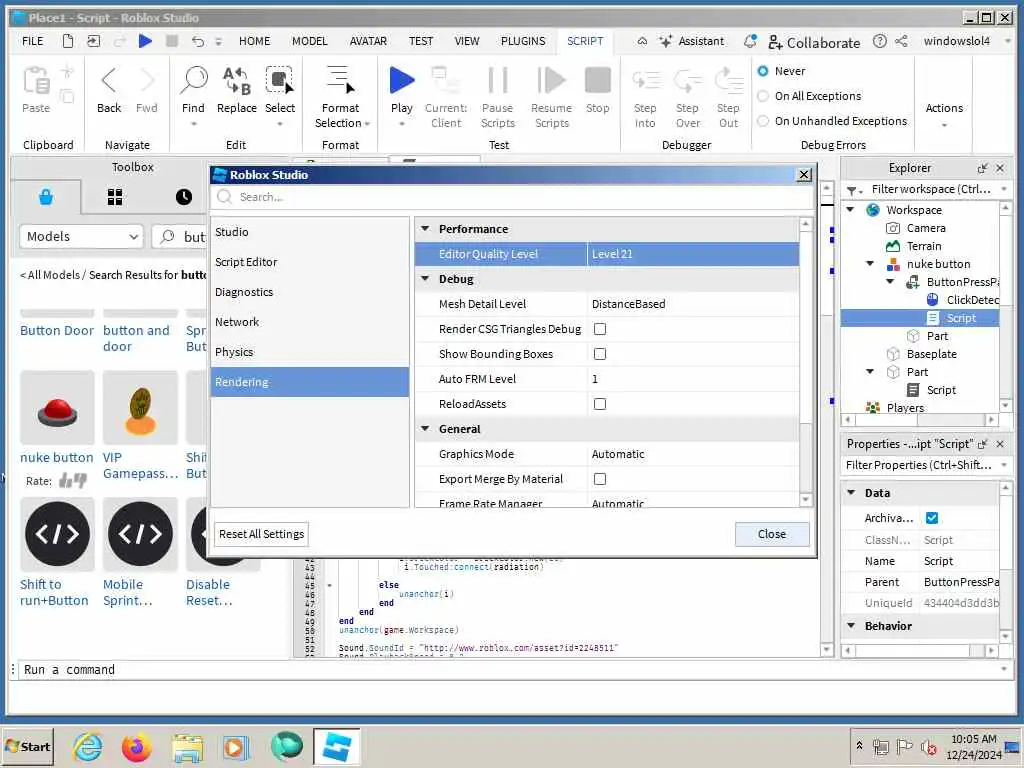Uncheck the Archivable property checkbox
Image resolution: width=1024 pixels, height=768 pixels.
click(x=932, y=518)
